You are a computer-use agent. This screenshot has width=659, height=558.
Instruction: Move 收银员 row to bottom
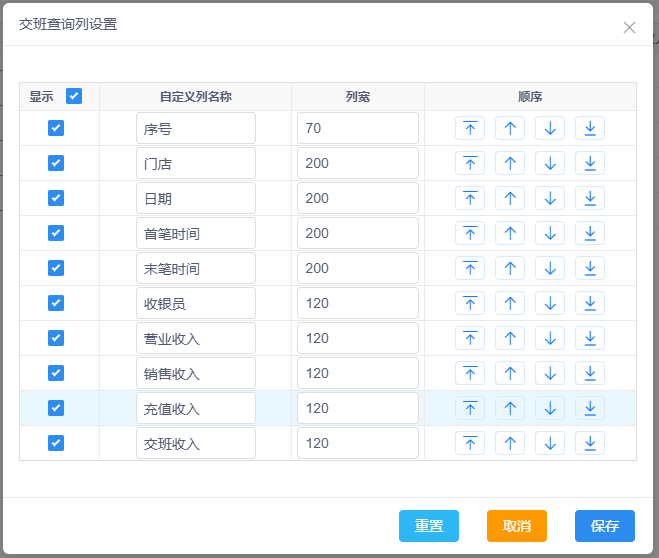[590, 303]
